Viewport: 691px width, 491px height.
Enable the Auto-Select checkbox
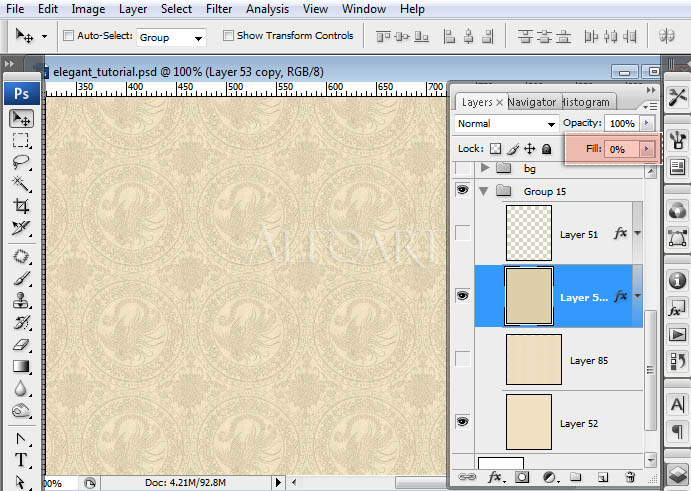[69, 36]
